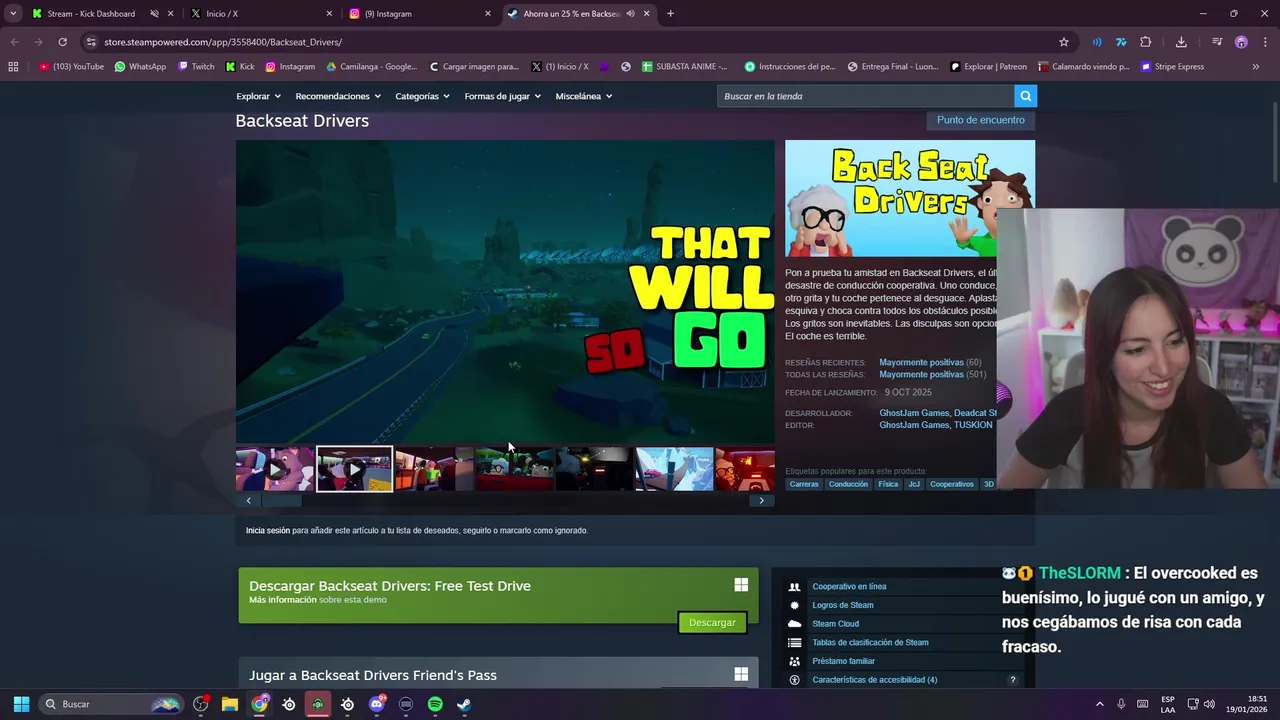Open the Logros de Steam feature

click(x=843, y=605)
